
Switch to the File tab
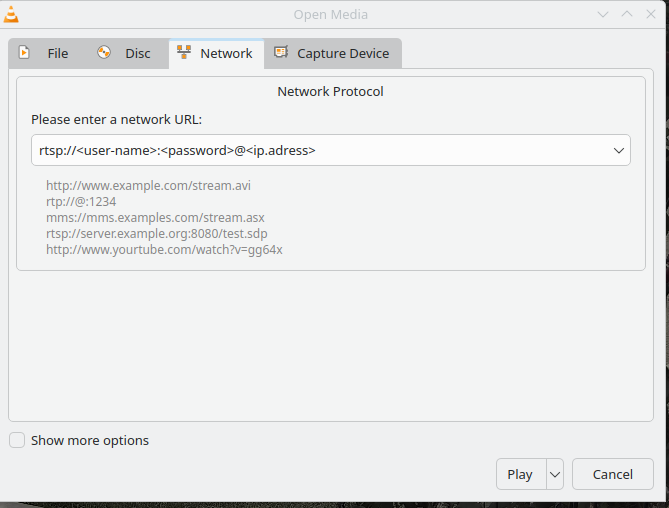click(58, 53)
